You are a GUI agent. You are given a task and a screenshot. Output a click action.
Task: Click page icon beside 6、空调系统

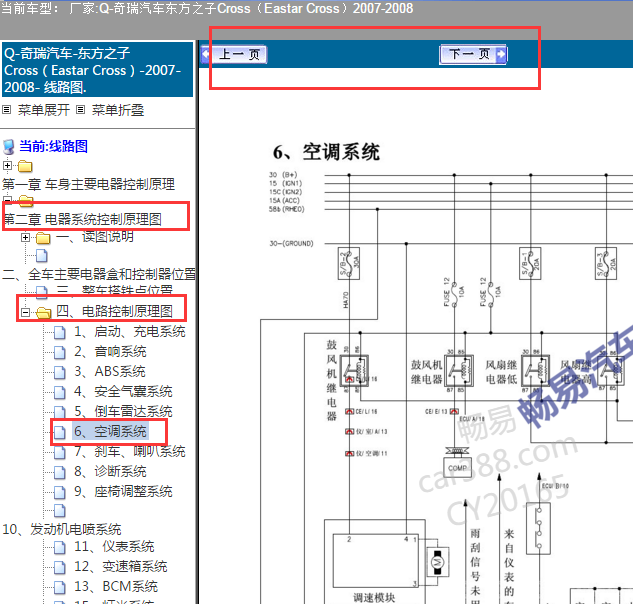click(59, 432)
